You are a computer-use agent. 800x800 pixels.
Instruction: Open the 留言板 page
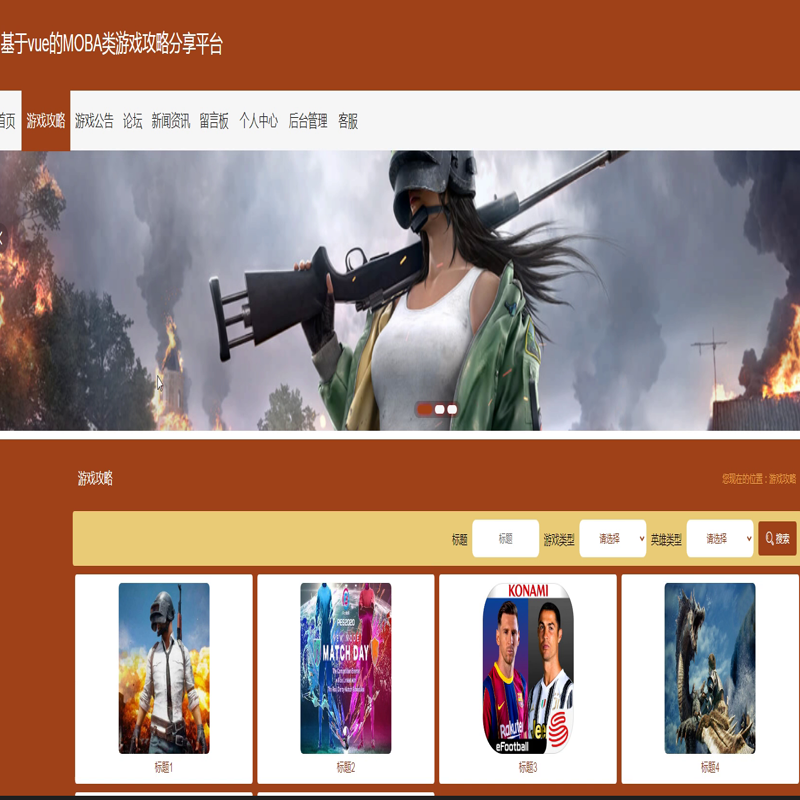214,121
